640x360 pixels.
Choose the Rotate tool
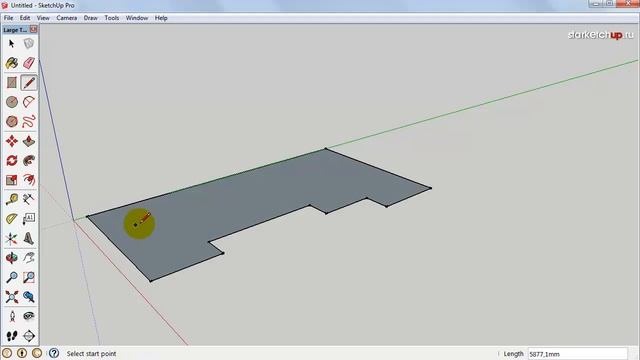(11, 160)
